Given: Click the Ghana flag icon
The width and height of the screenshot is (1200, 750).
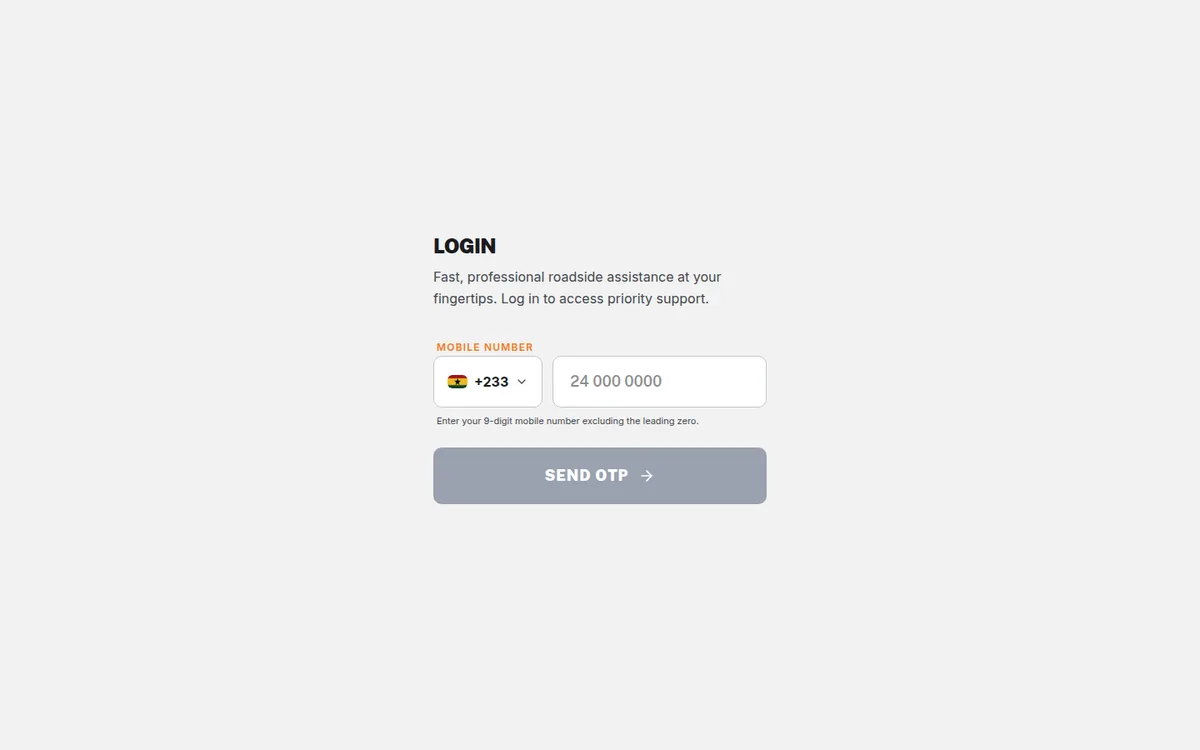Looking at the screenshot, I should 457,382.
